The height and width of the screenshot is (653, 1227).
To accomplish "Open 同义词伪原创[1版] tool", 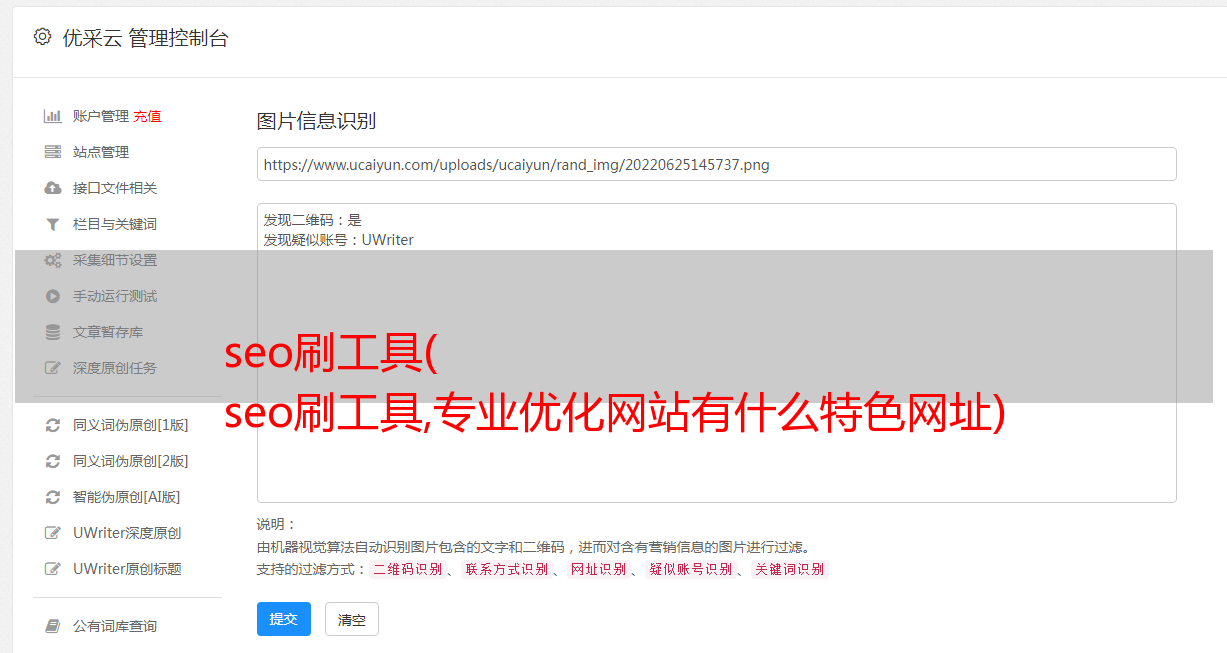I will click(131, 425).
